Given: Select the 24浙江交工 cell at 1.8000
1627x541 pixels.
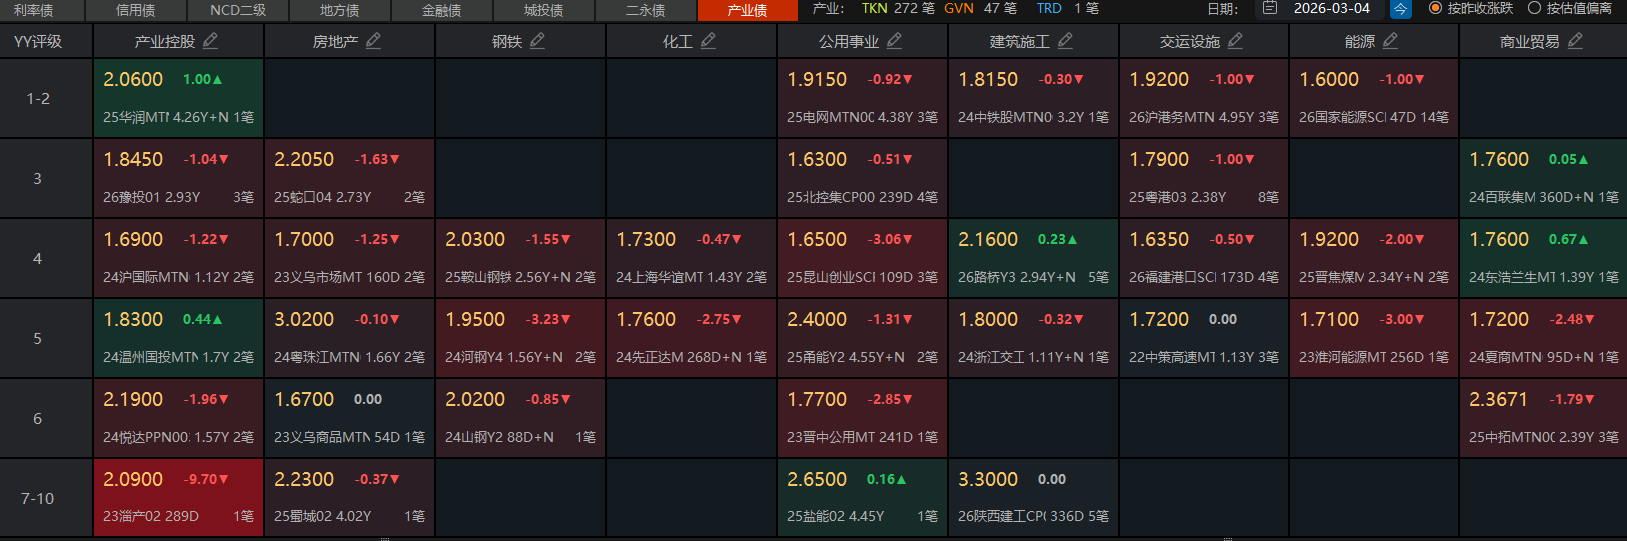Looking at the screenshot, I should coord(1033,338).
